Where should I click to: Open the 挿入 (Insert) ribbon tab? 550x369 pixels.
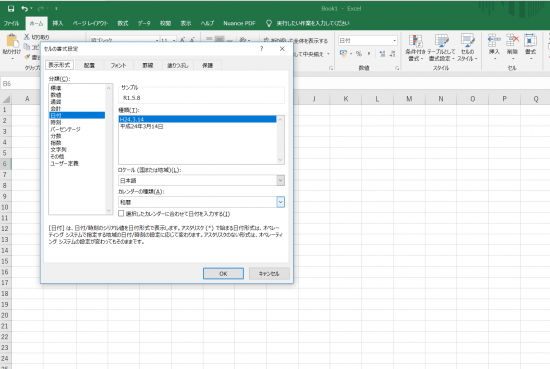coord(58,23)
